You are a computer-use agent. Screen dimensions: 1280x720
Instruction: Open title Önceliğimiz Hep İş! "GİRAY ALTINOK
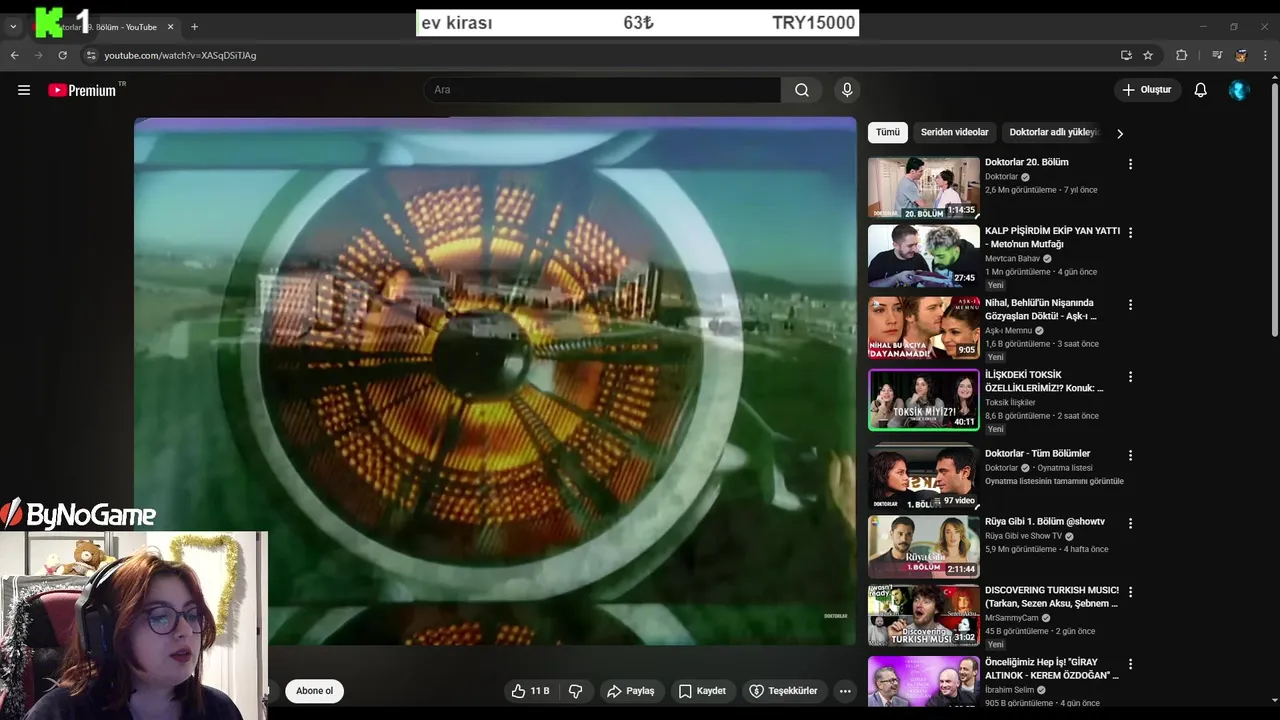coord(1051,668)
